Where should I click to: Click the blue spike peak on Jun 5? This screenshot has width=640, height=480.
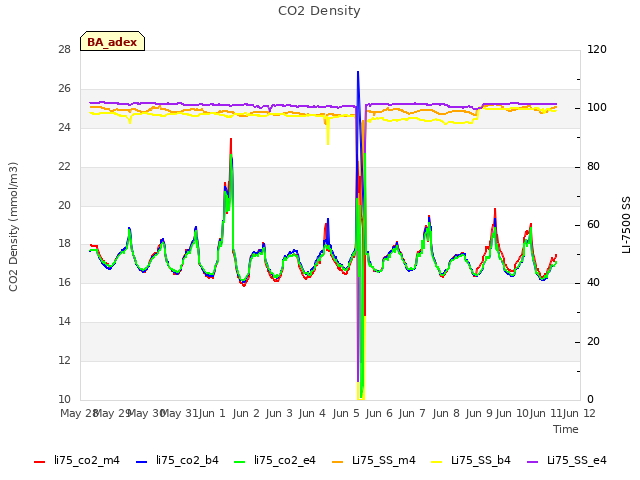click(x=358, y=72)
